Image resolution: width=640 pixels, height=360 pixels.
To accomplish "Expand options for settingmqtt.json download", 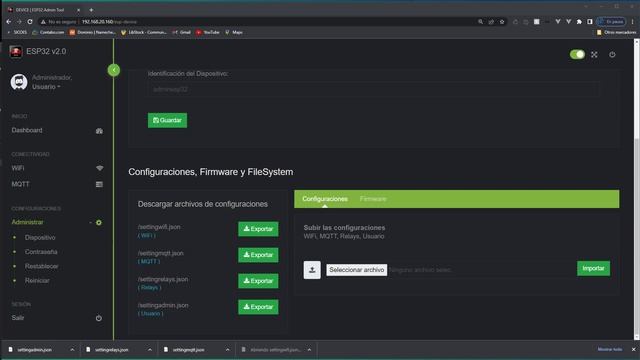I will point(227,350).
